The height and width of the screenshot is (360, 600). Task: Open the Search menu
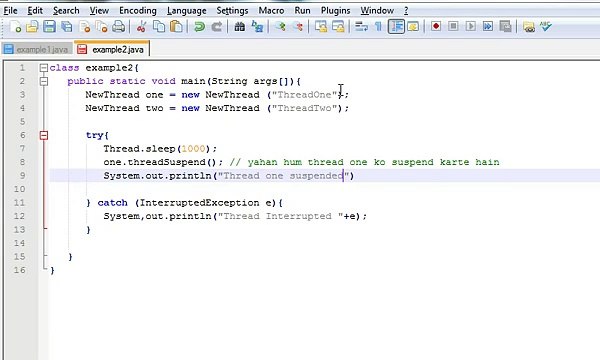pyautogui.click(x=66, y=10)
